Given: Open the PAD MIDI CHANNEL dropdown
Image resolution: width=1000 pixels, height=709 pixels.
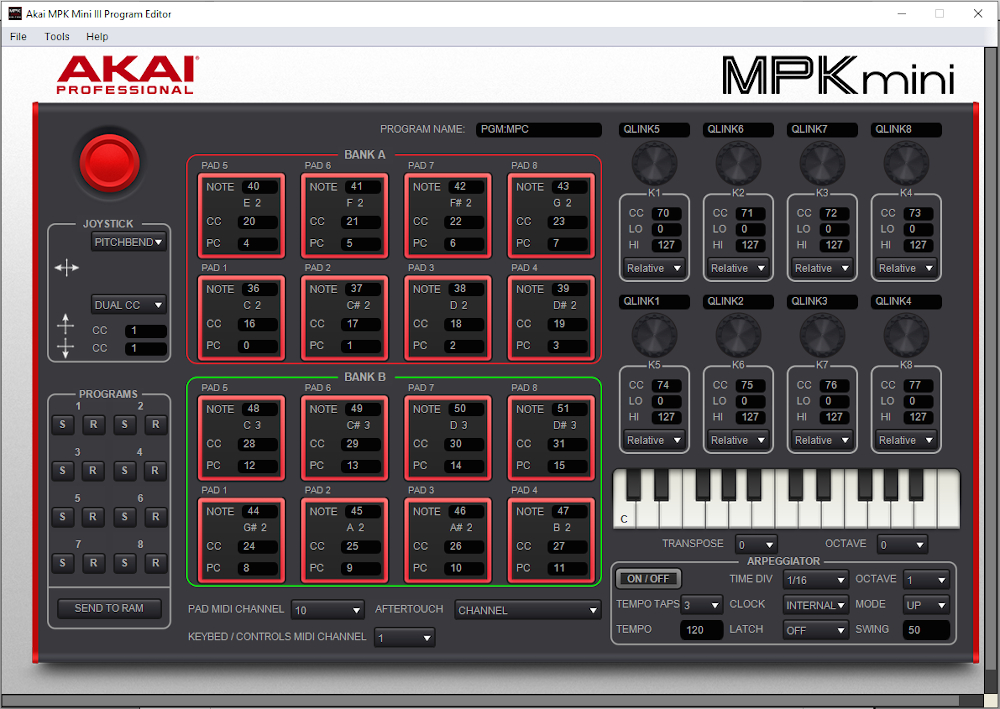Looking at the screenshot, I should pos(328,610).
